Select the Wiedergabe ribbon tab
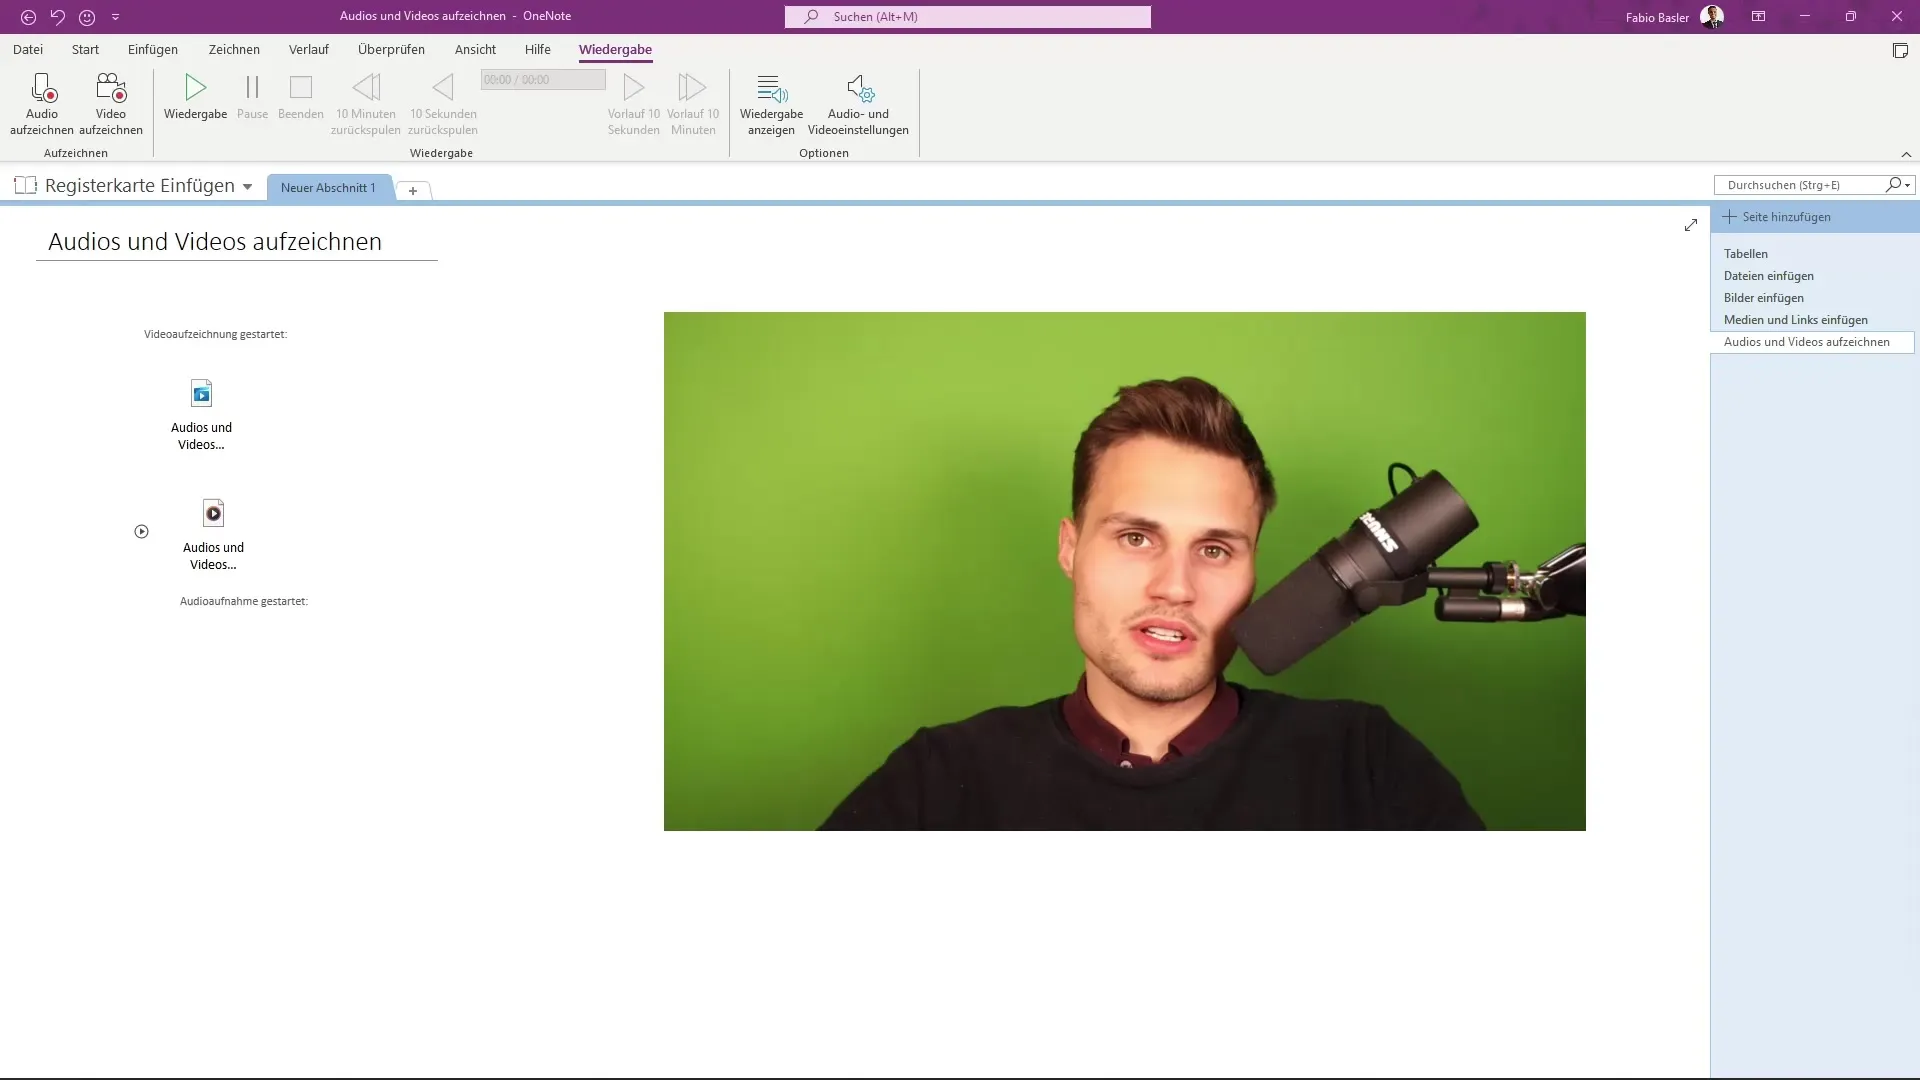The width and height of the screenshot is (1920, 1080). coord(615,49)
